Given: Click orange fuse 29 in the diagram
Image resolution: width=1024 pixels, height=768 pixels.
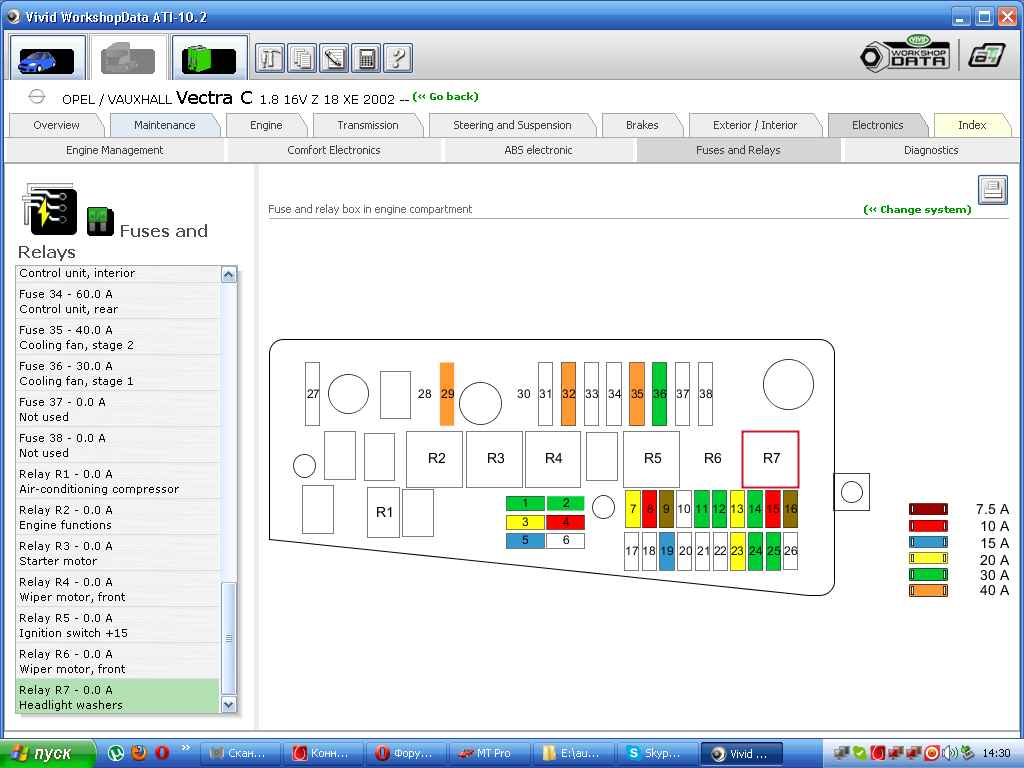Looking at the screenshot, I should click(x=447, y=394).
